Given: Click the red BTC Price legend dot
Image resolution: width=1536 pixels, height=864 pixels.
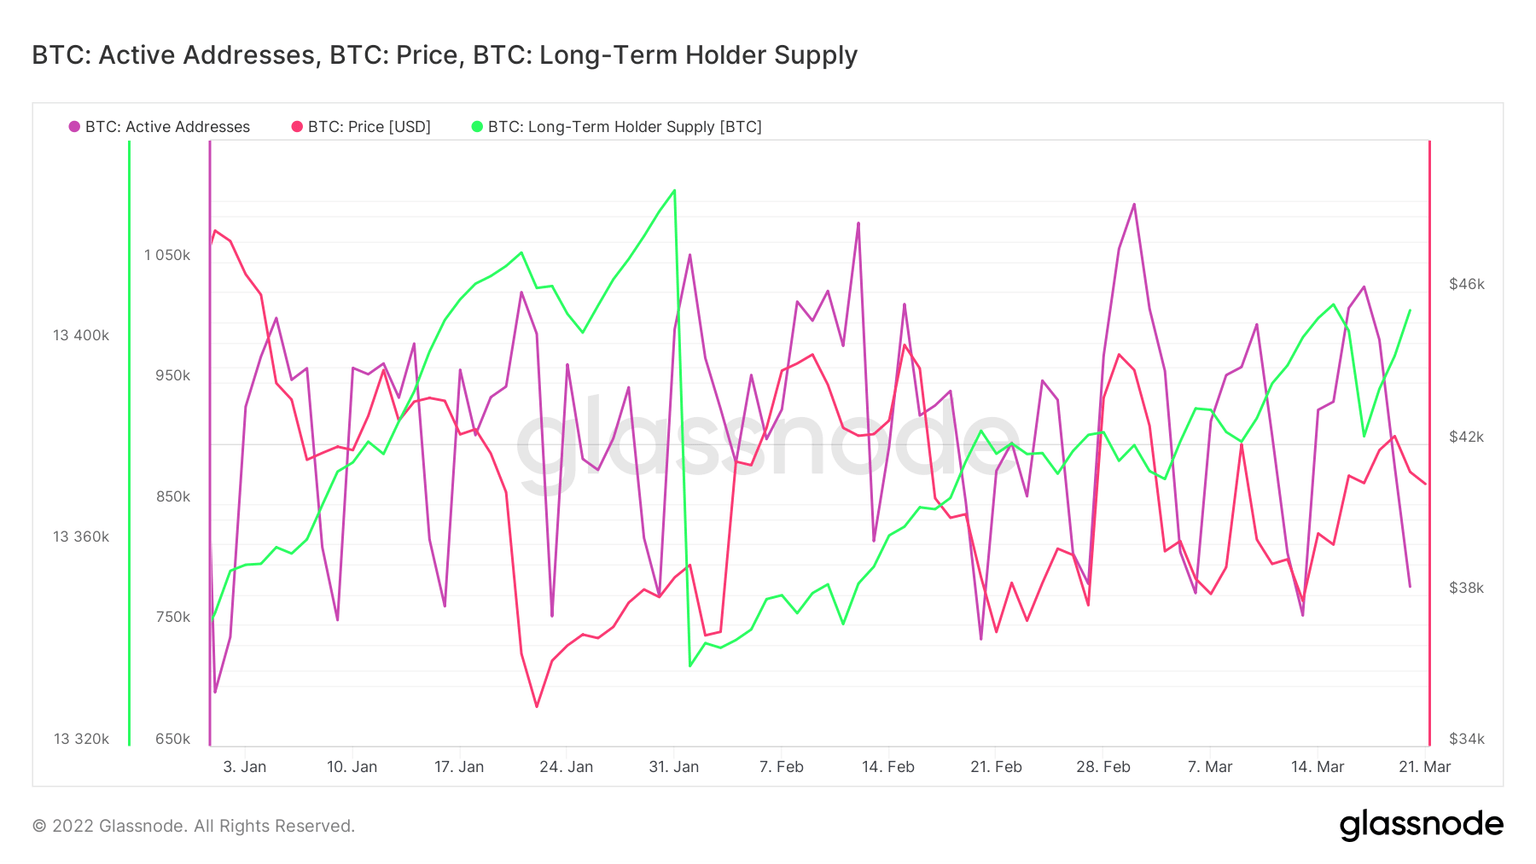Looking at the screenshot, I should [297, 127].
